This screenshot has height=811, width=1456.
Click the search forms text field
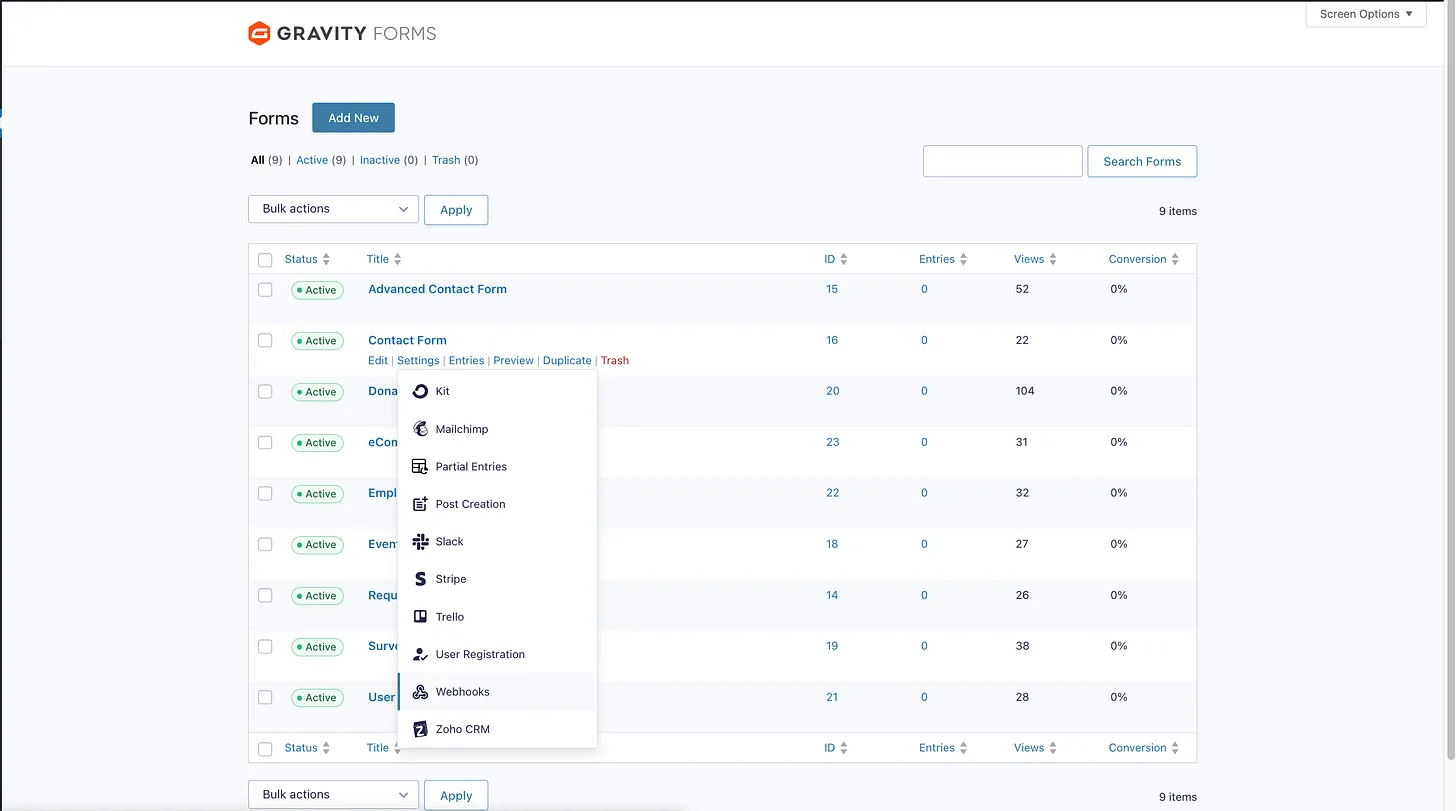click(x=1002, y=161)
